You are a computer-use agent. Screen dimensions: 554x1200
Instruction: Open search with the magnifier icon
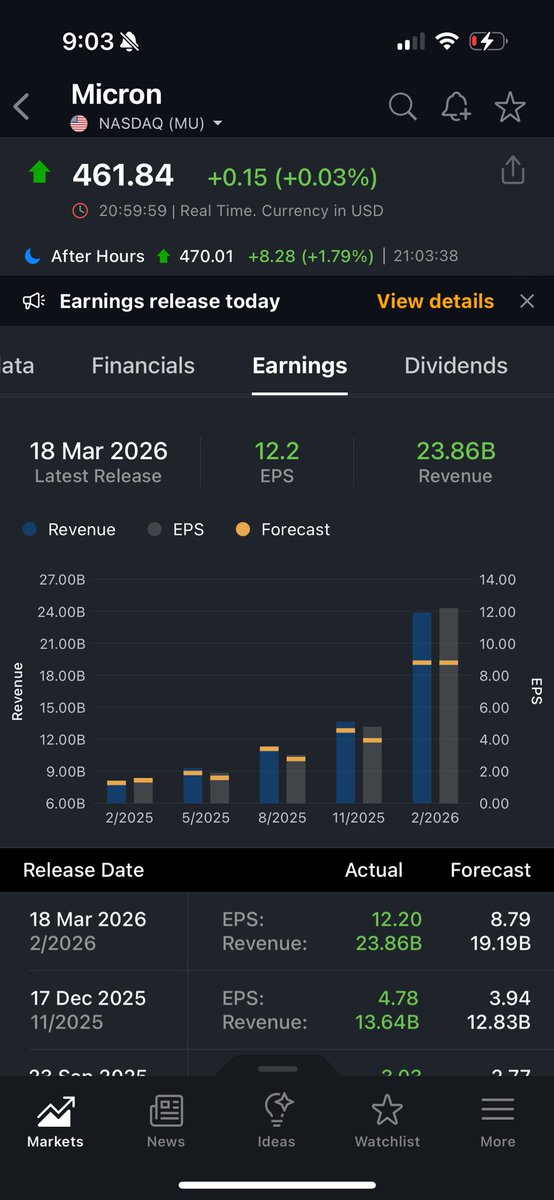402,106
